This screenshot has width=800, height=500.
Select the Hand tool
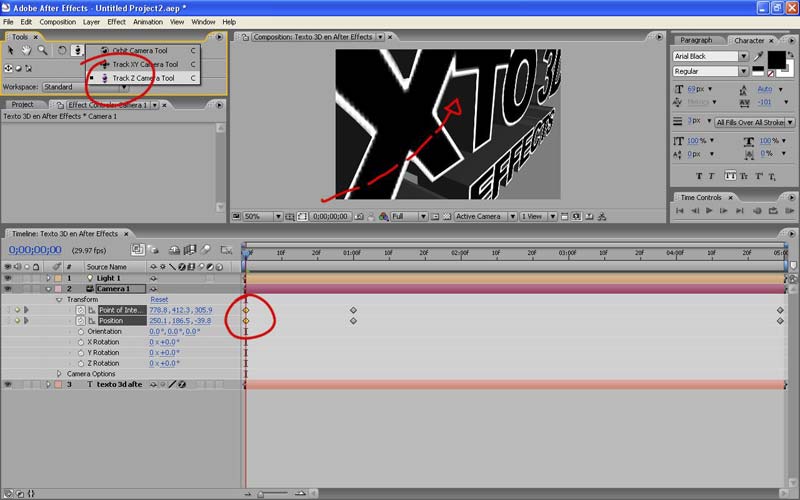(x=26, y=50)
